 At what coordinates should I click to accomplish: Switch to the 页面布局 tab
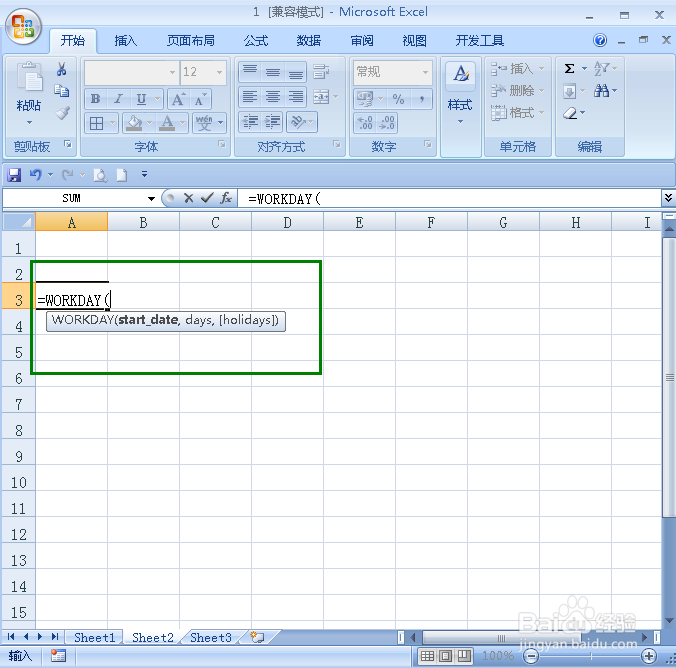(191, 41)
